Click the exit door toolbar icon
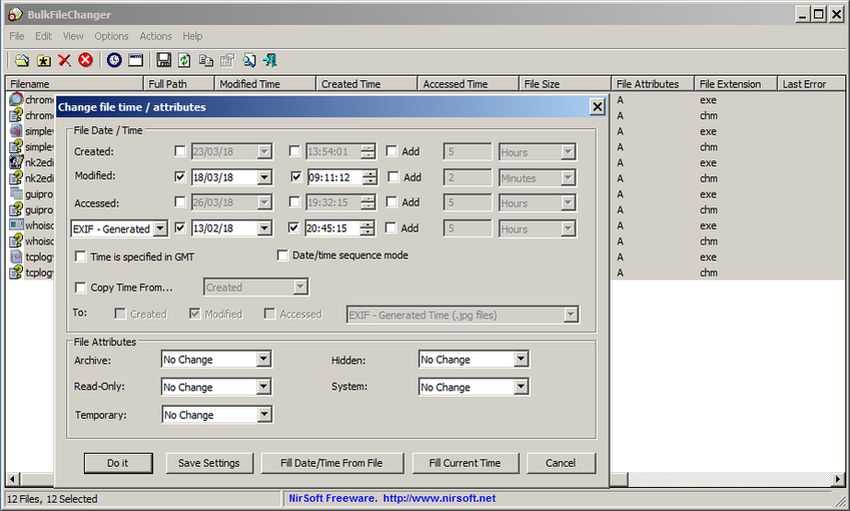 click(x=270, y=60)
